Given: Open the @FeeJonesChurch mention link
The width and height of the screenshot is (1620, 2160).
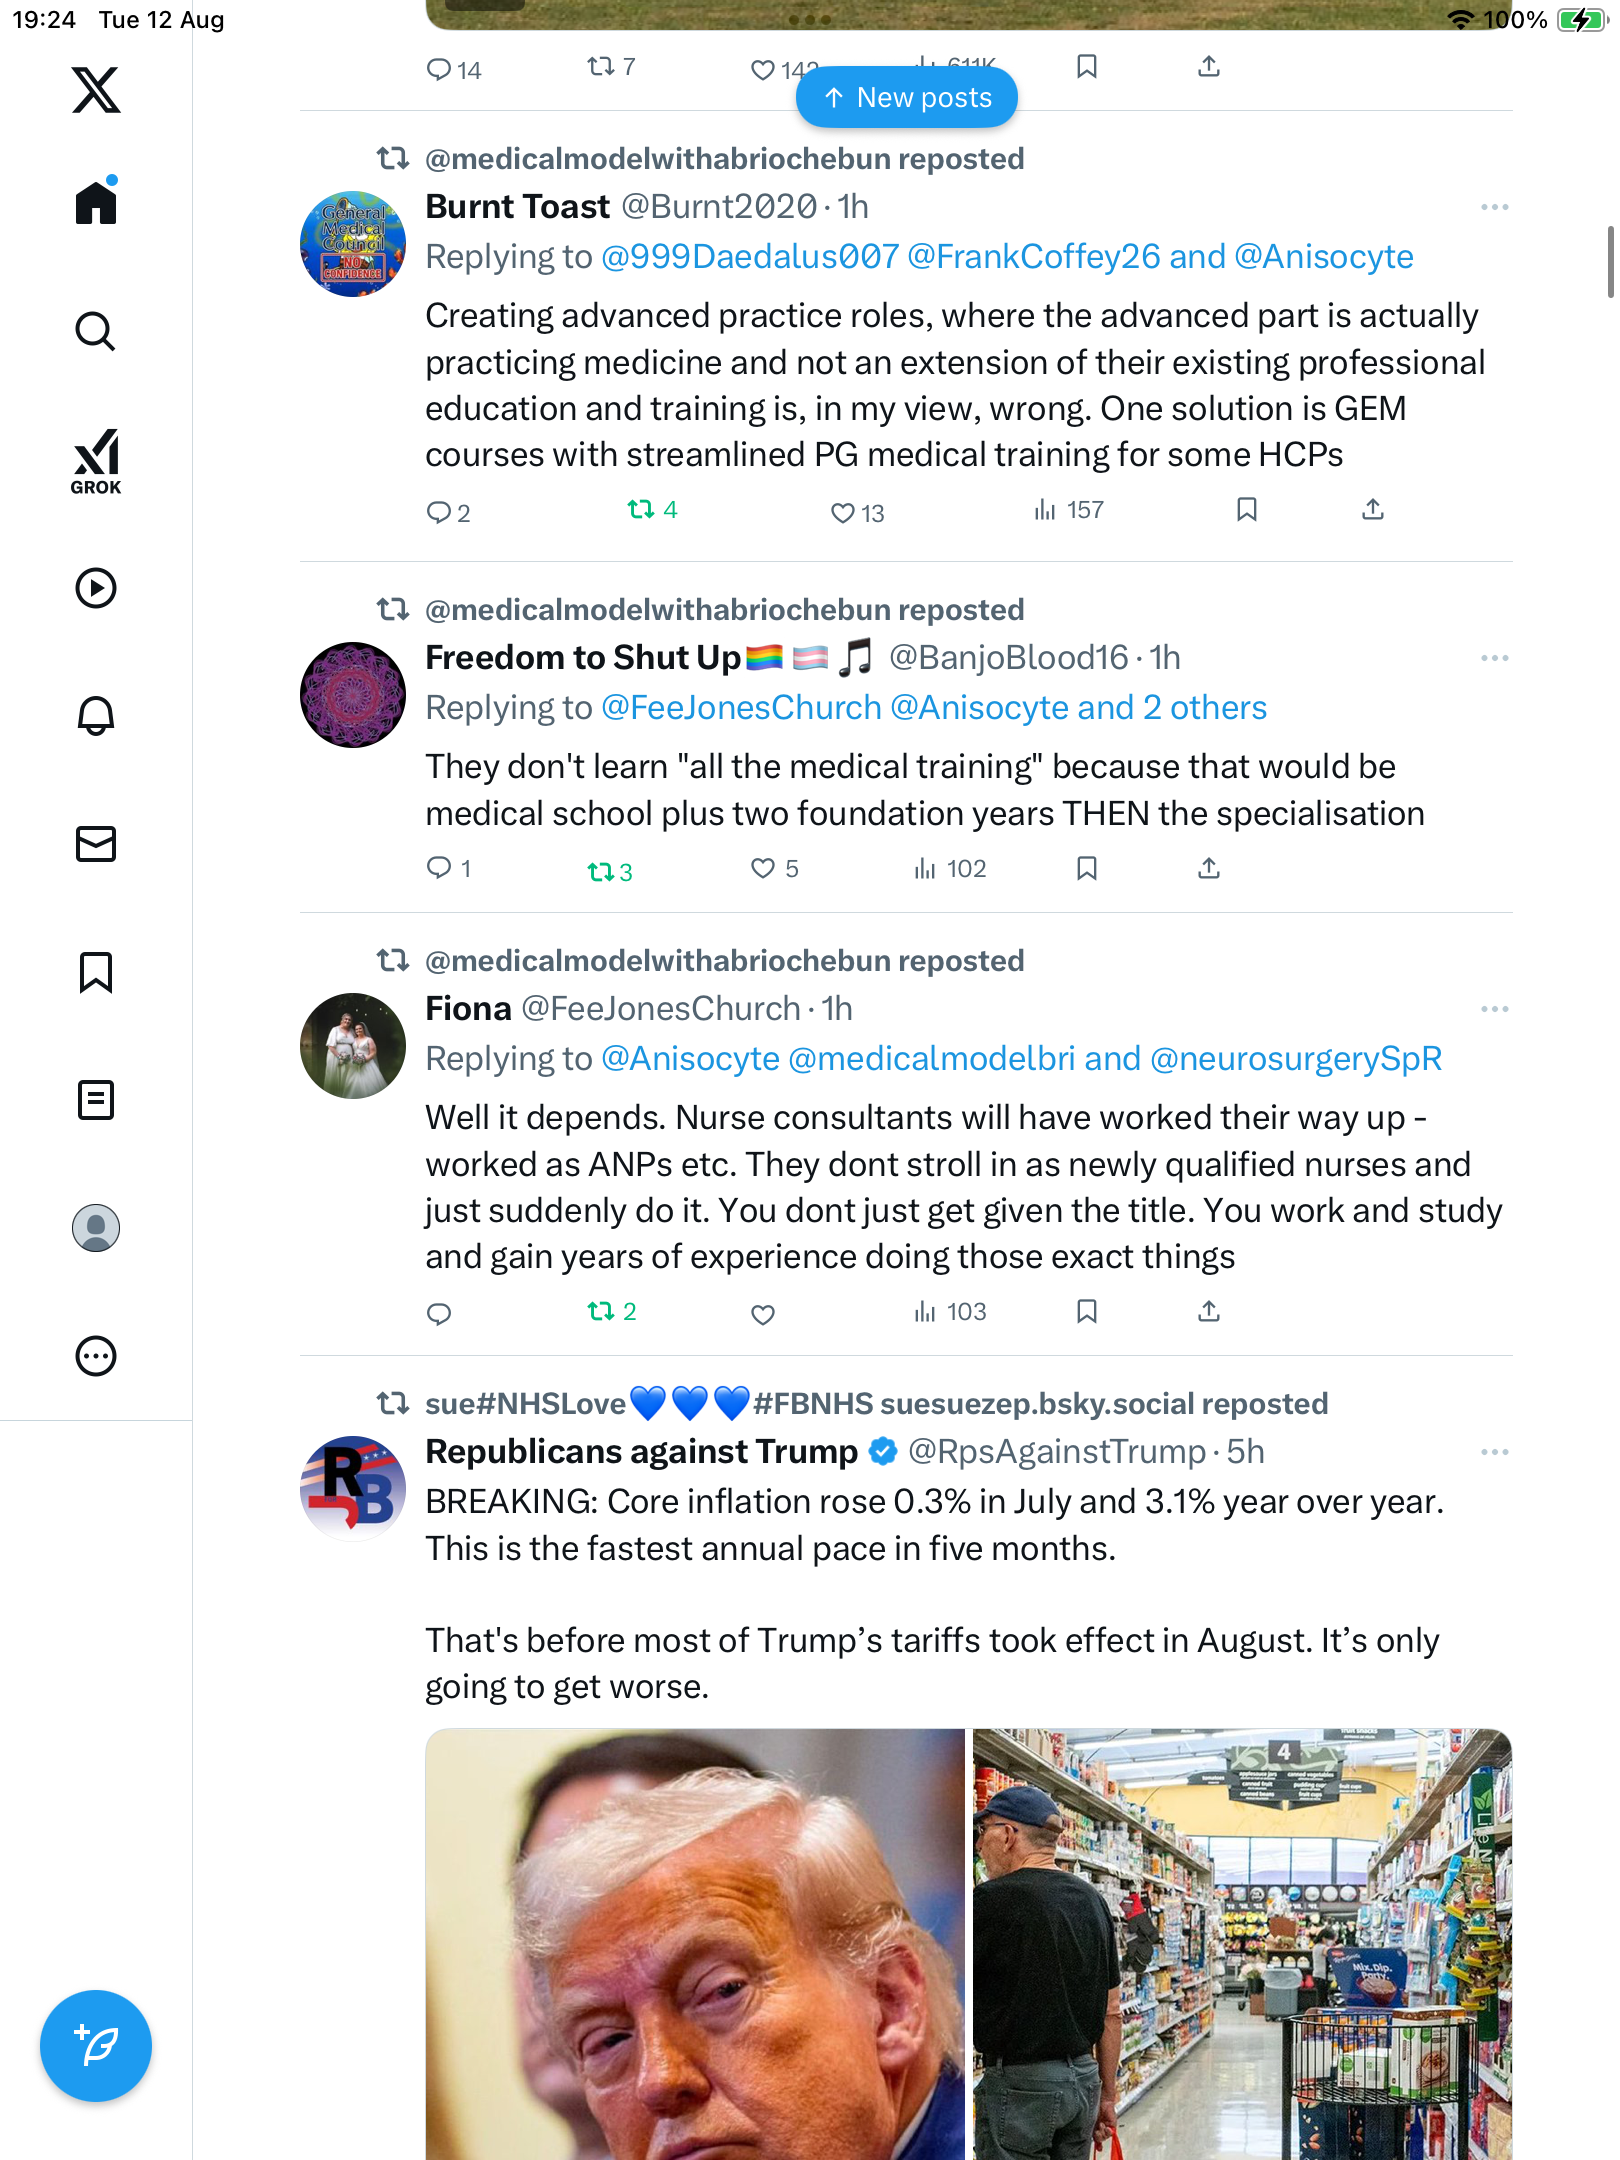Looking at the screenshot, I should [x=741, y=708].
